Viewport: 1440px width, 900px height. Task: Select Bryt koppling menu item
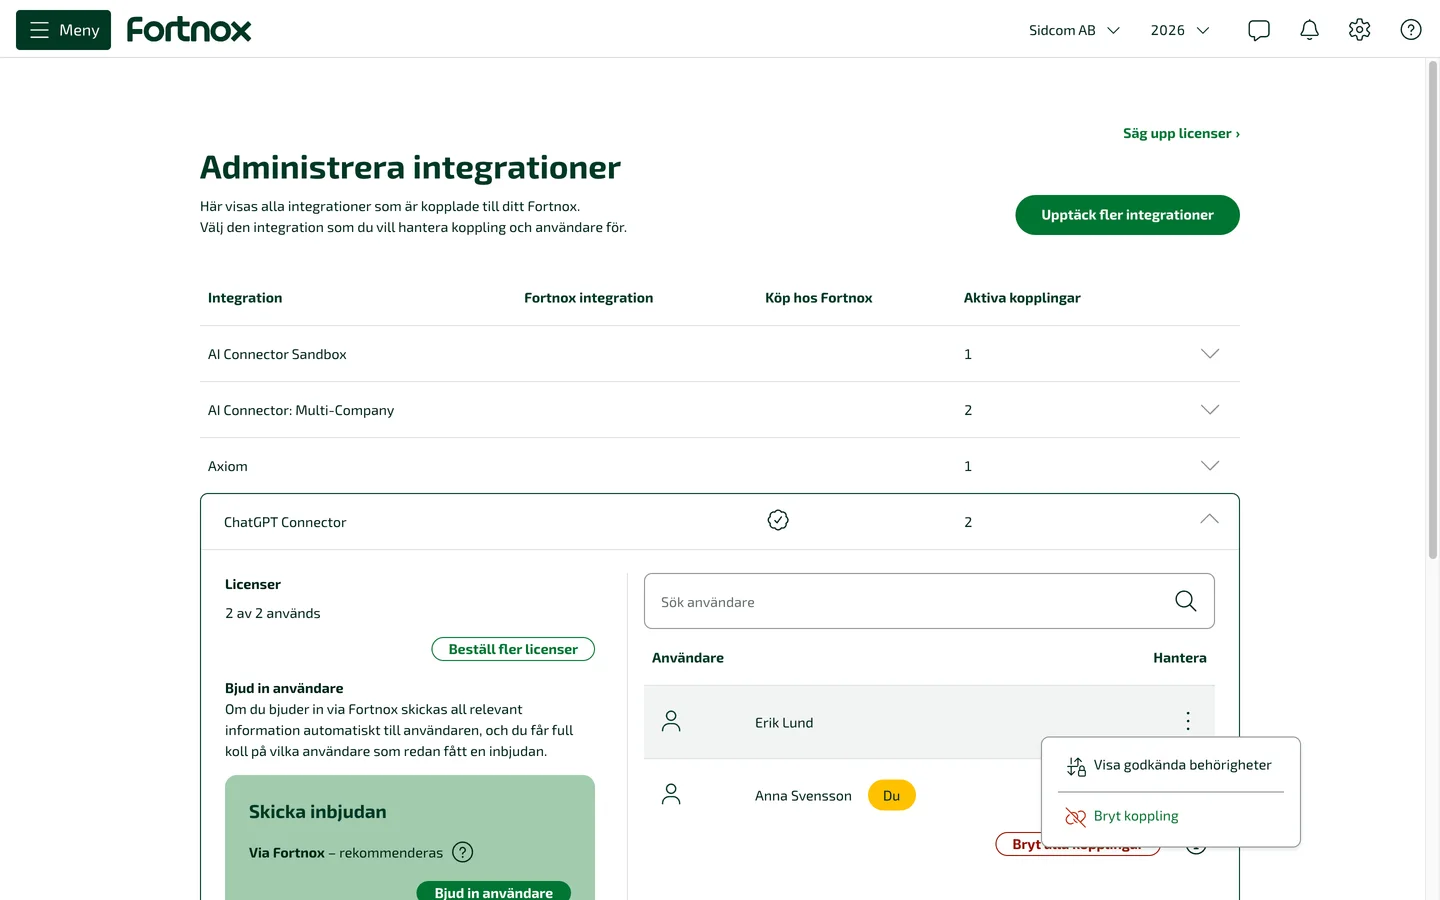tap(1171, 817)
